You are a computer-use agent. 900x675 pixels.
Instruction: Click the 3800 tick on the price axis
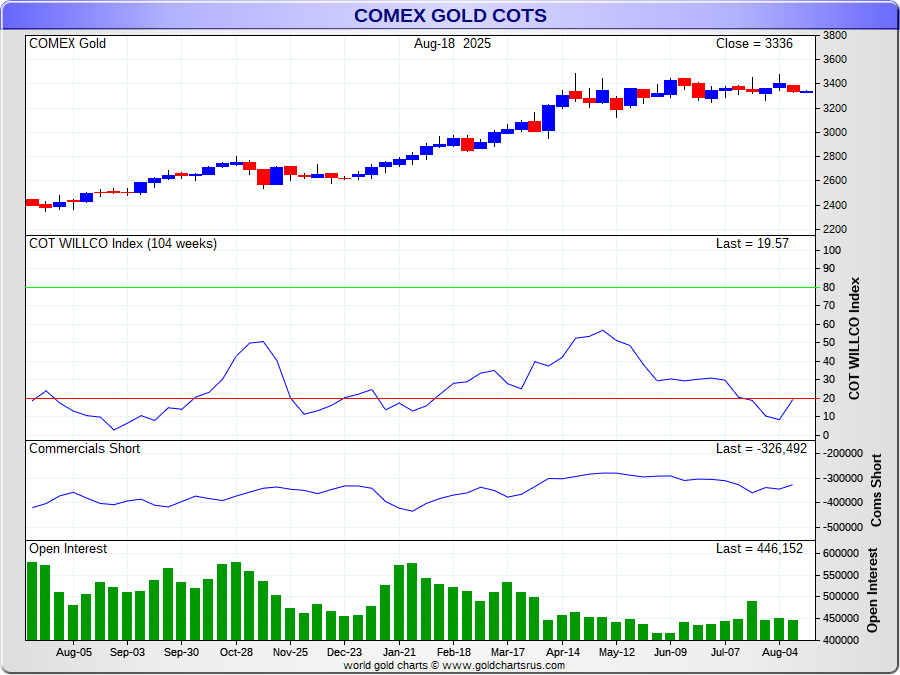[x=834, y=35]
